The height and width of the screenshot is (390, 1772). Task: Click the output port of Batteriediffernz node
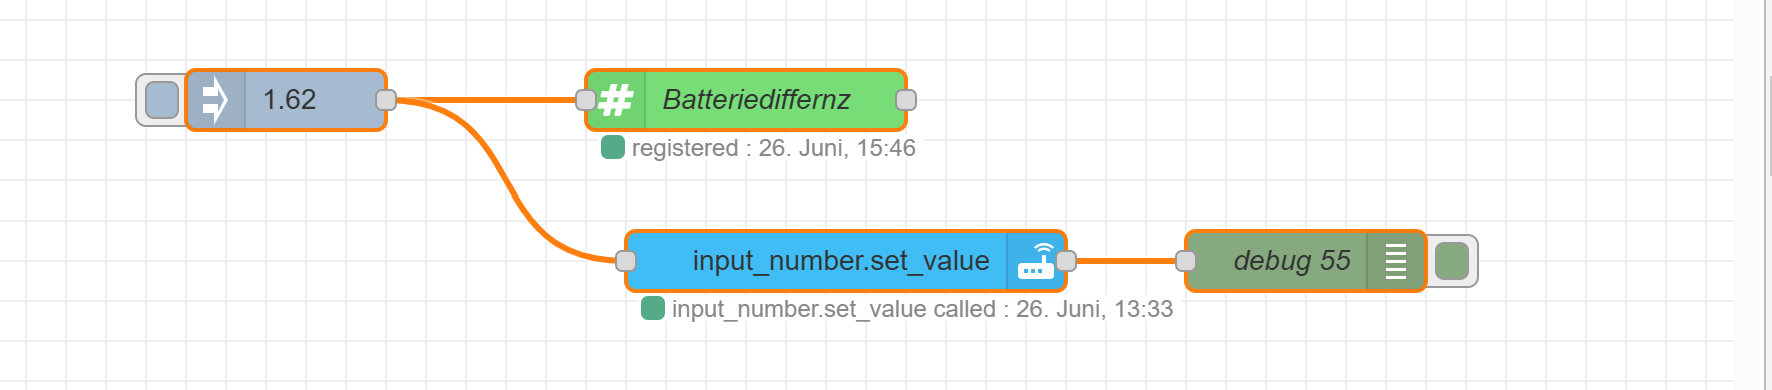pyautogui.click(x=906, y=100)
